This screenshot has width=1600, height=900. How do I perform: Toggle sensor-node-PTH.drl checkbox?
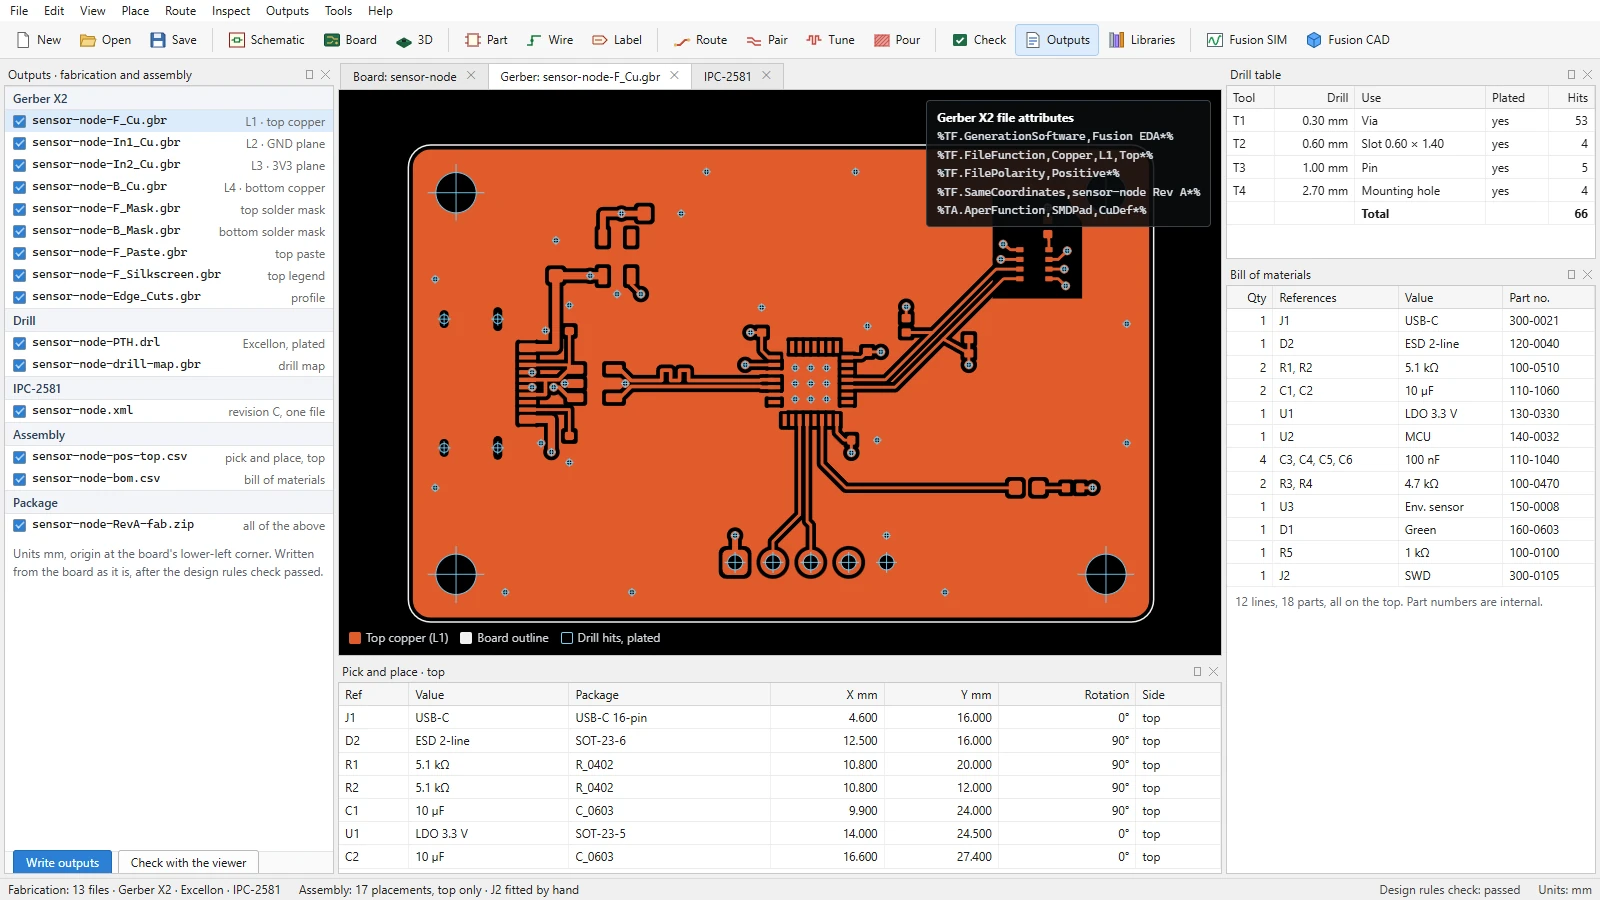point(19,343)
